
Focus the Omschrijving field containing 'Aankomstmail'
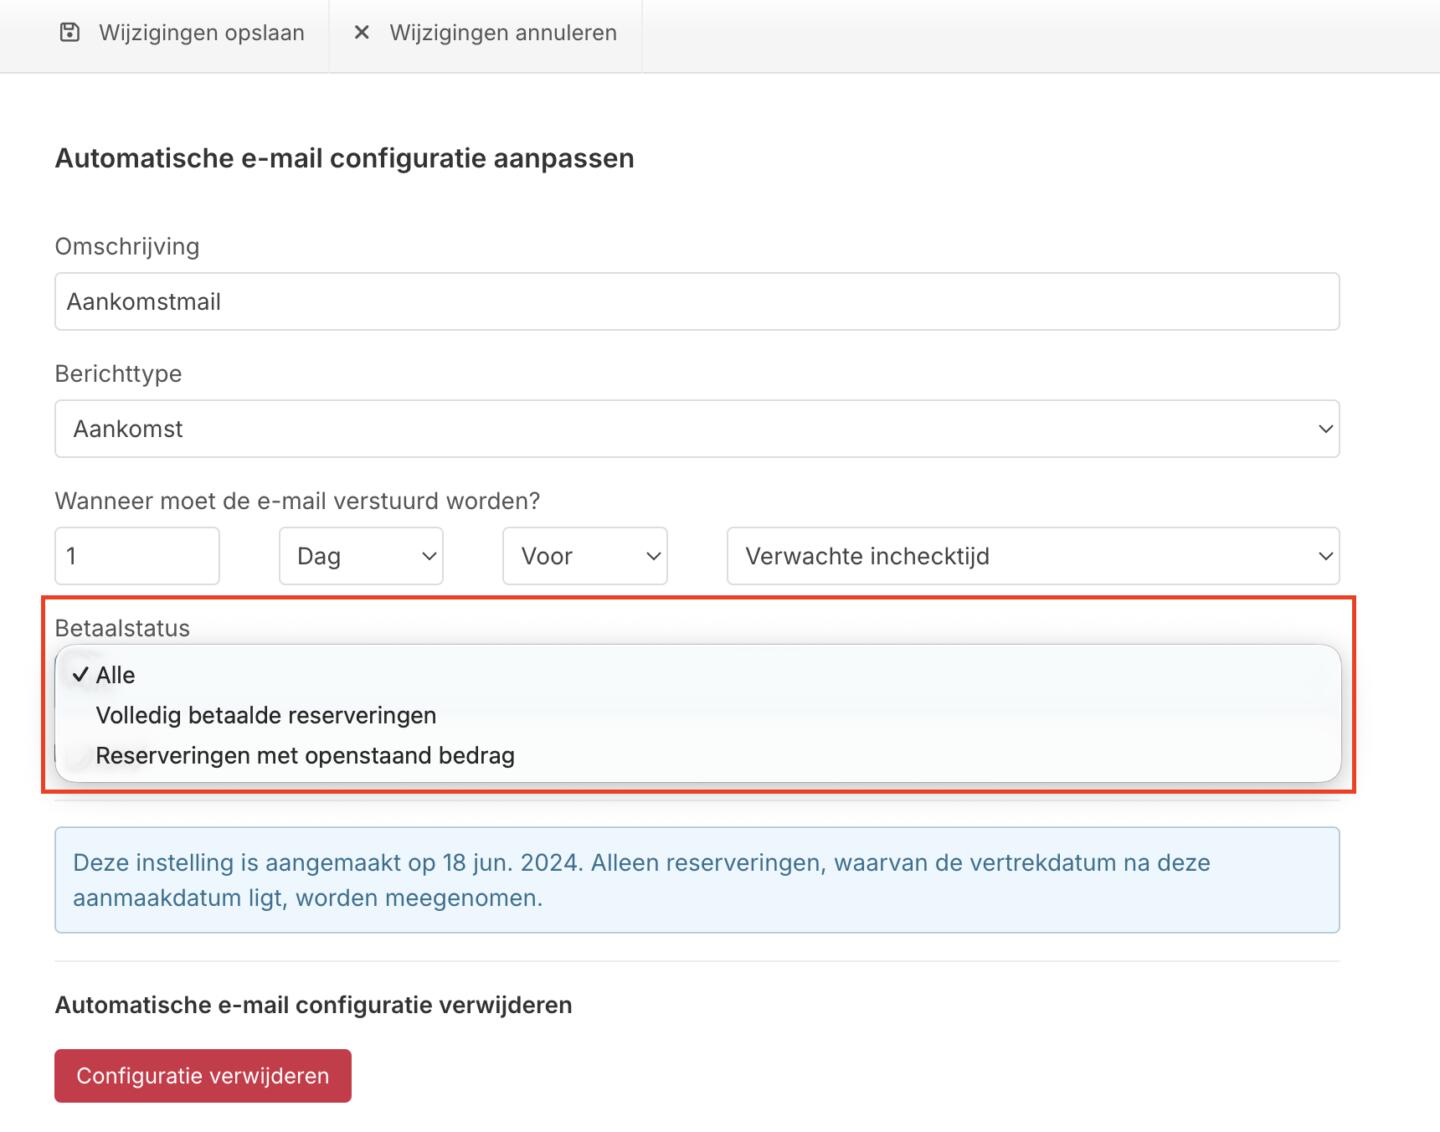(696, 302)
